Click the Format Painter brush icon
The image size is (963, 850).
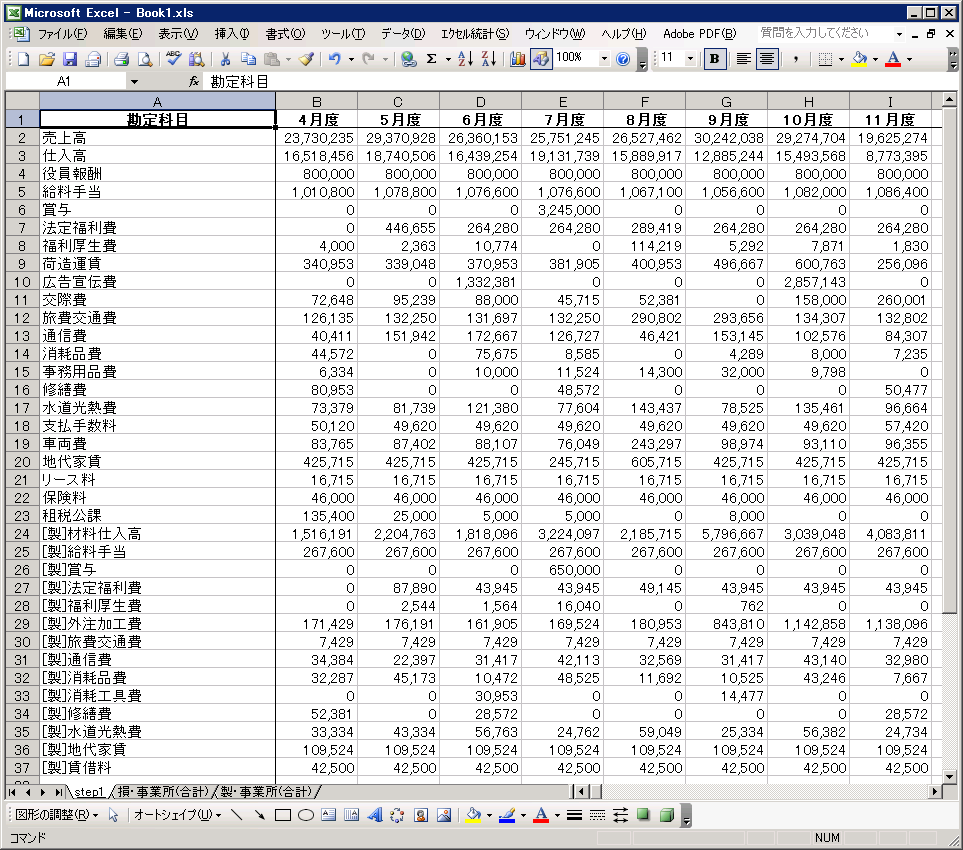click(x=306, y=59)
